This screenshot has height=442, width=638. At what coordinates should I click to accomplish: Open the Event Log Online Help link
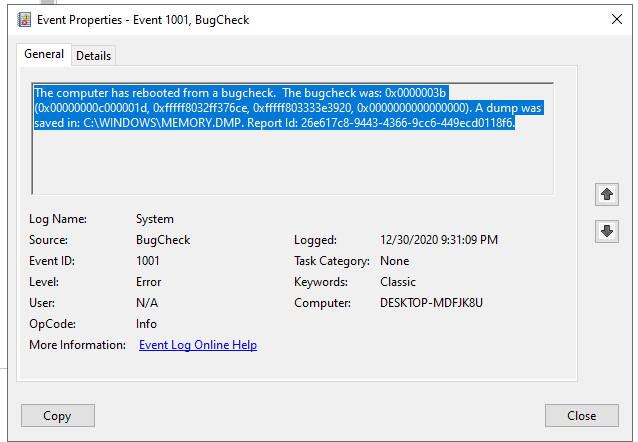click(198, 345)
